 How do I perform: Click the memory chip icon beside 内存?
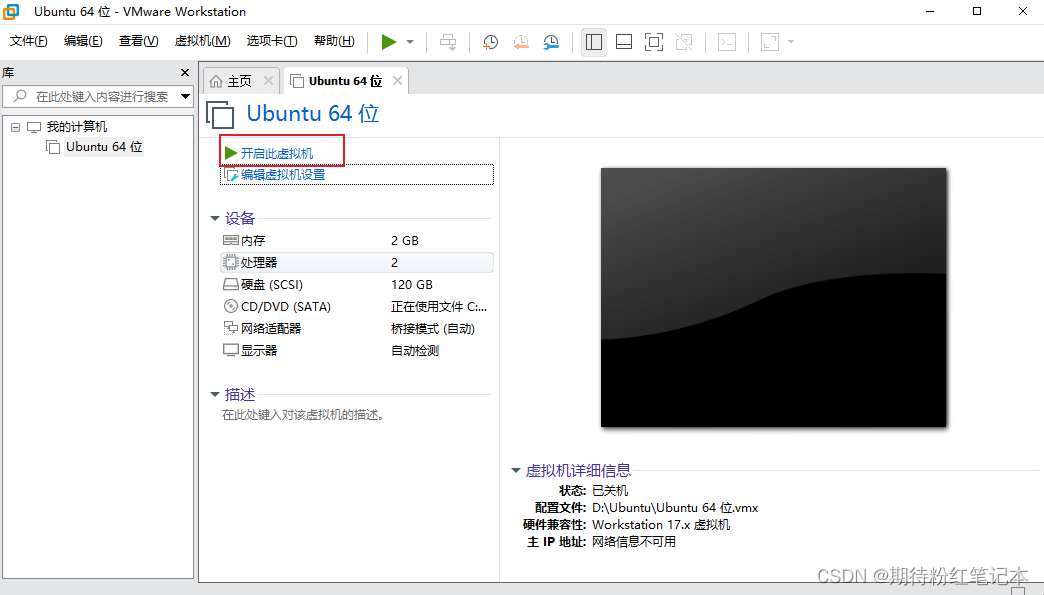(x=230, y=240)
